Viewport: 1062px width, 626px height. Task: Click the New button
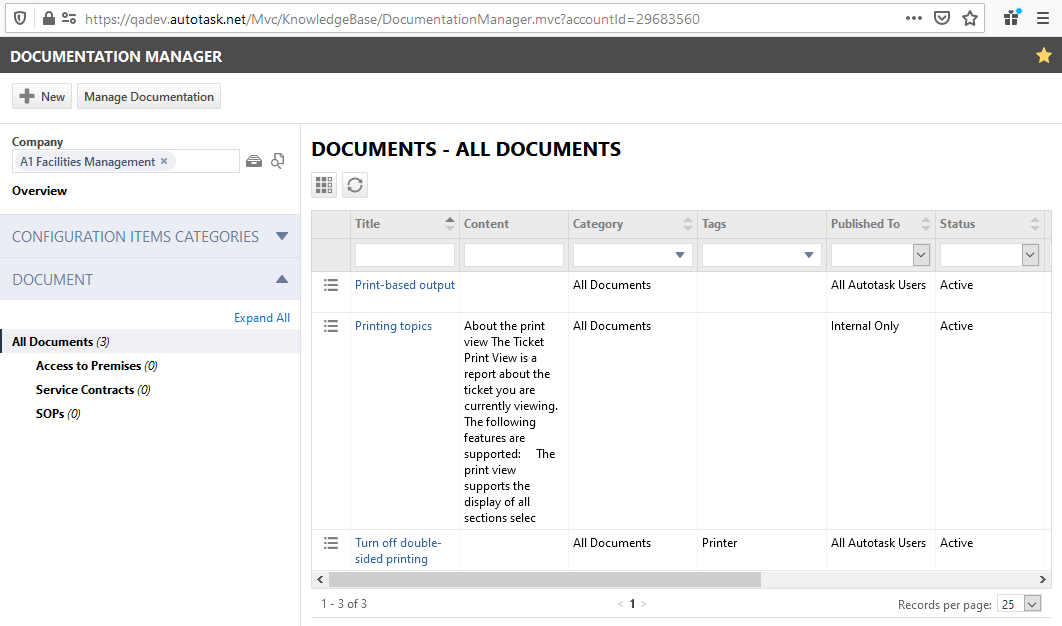[42, 96]
